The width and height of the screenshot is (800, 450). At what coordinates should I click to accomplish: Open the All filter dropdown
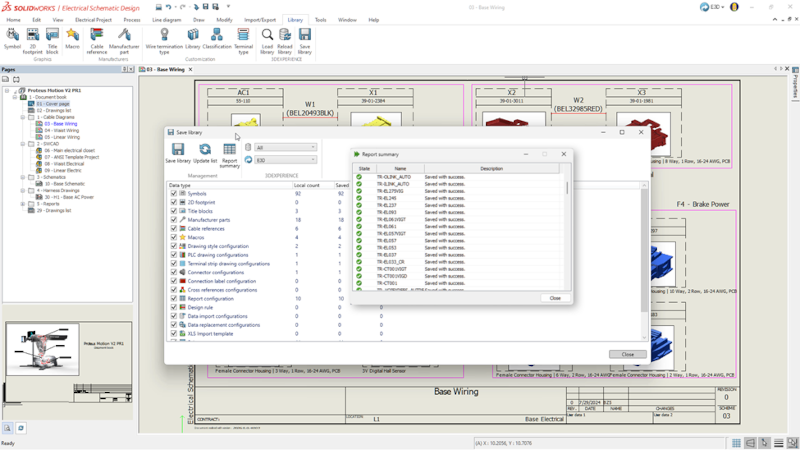pos(286,148)
